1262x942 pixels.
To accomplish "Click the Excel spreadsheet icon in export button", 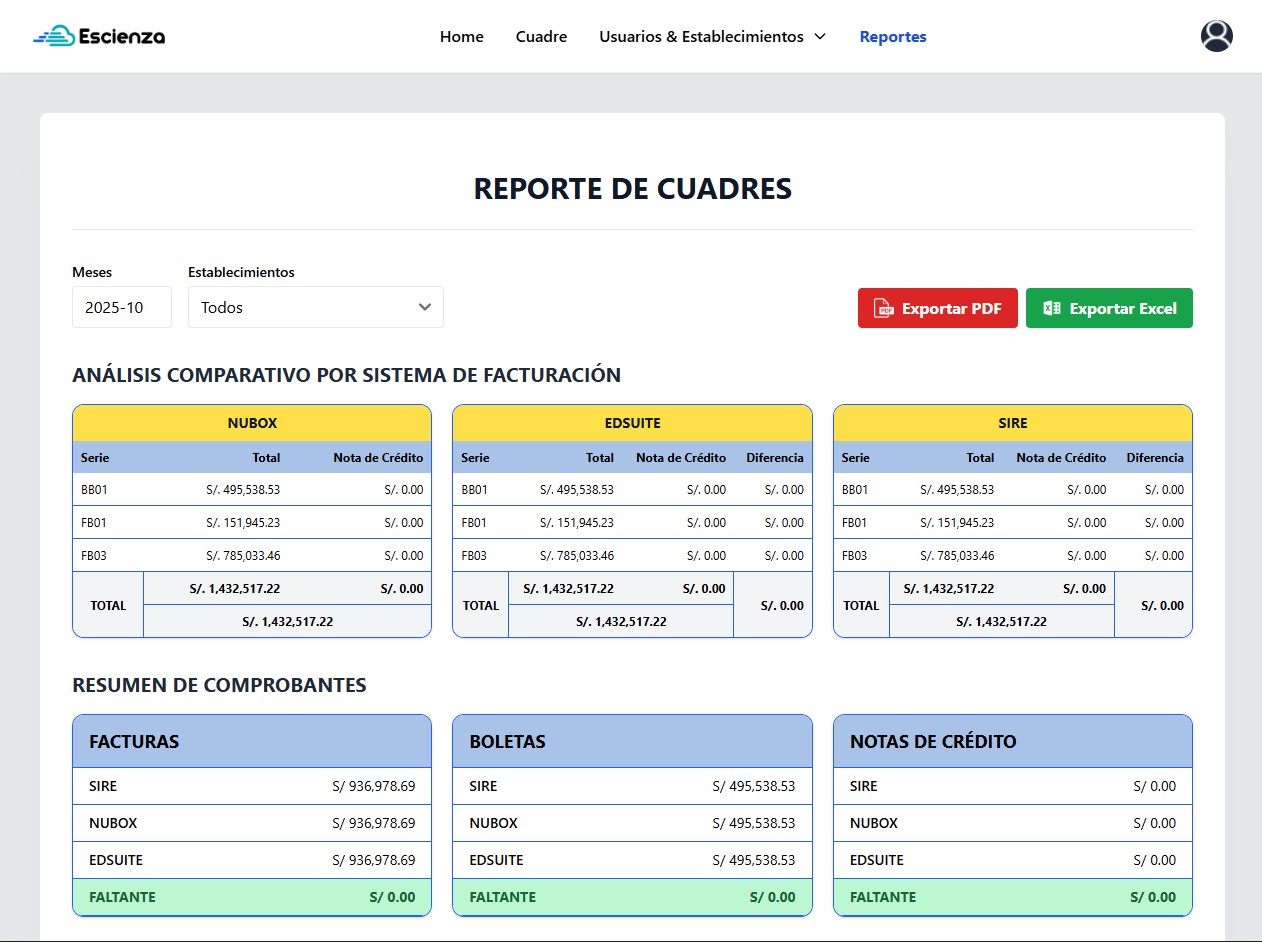I will (1051, 308).
